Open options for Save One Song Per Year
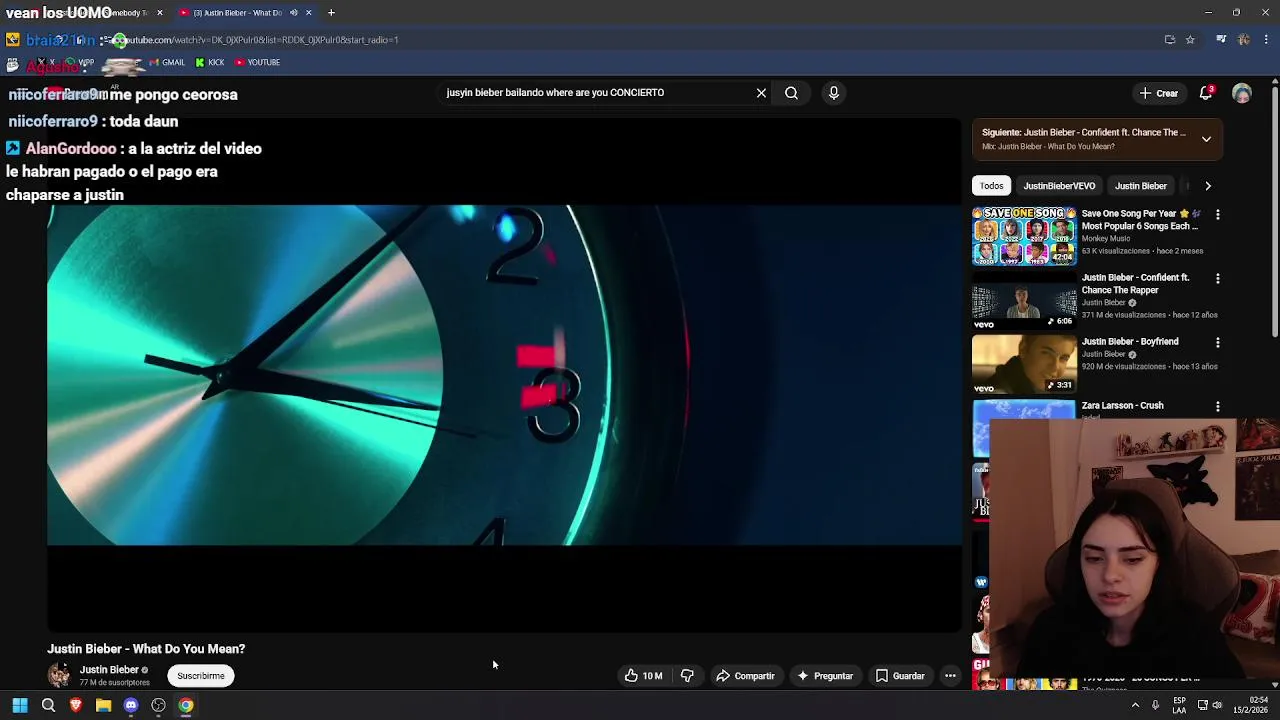The image size is (1280, 720). [1217, 214]
